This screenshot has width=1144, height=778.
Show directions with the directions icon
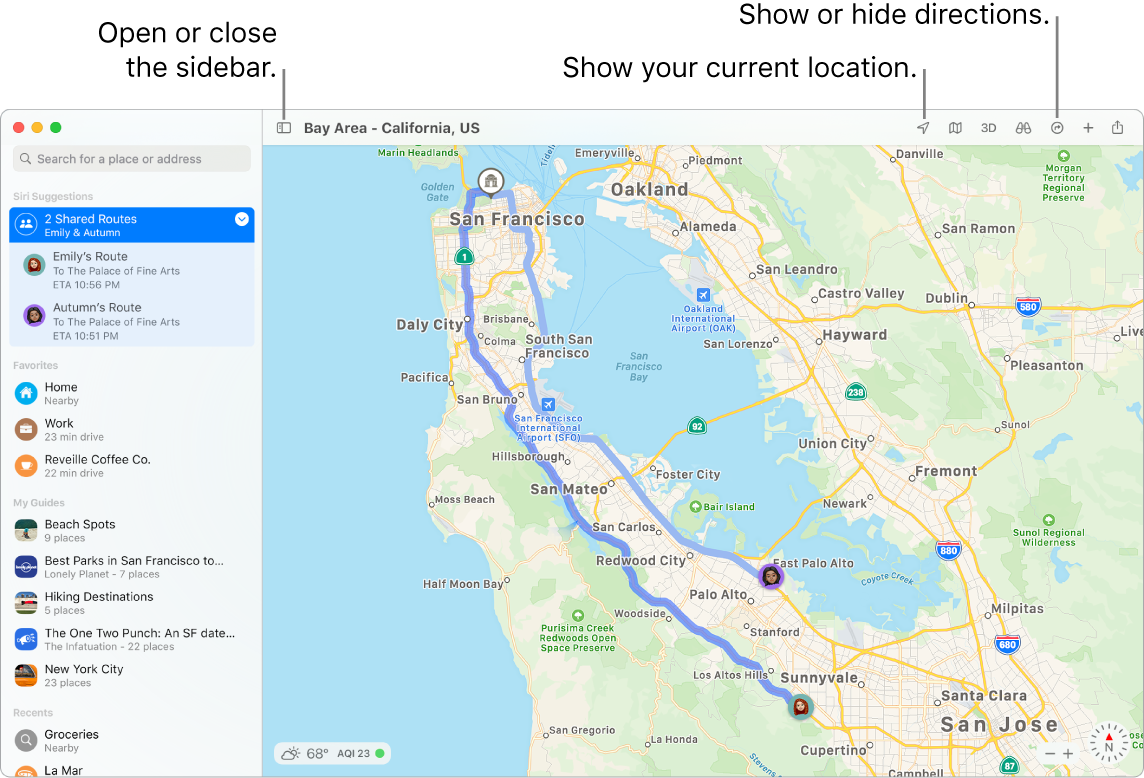point(1058,128)
